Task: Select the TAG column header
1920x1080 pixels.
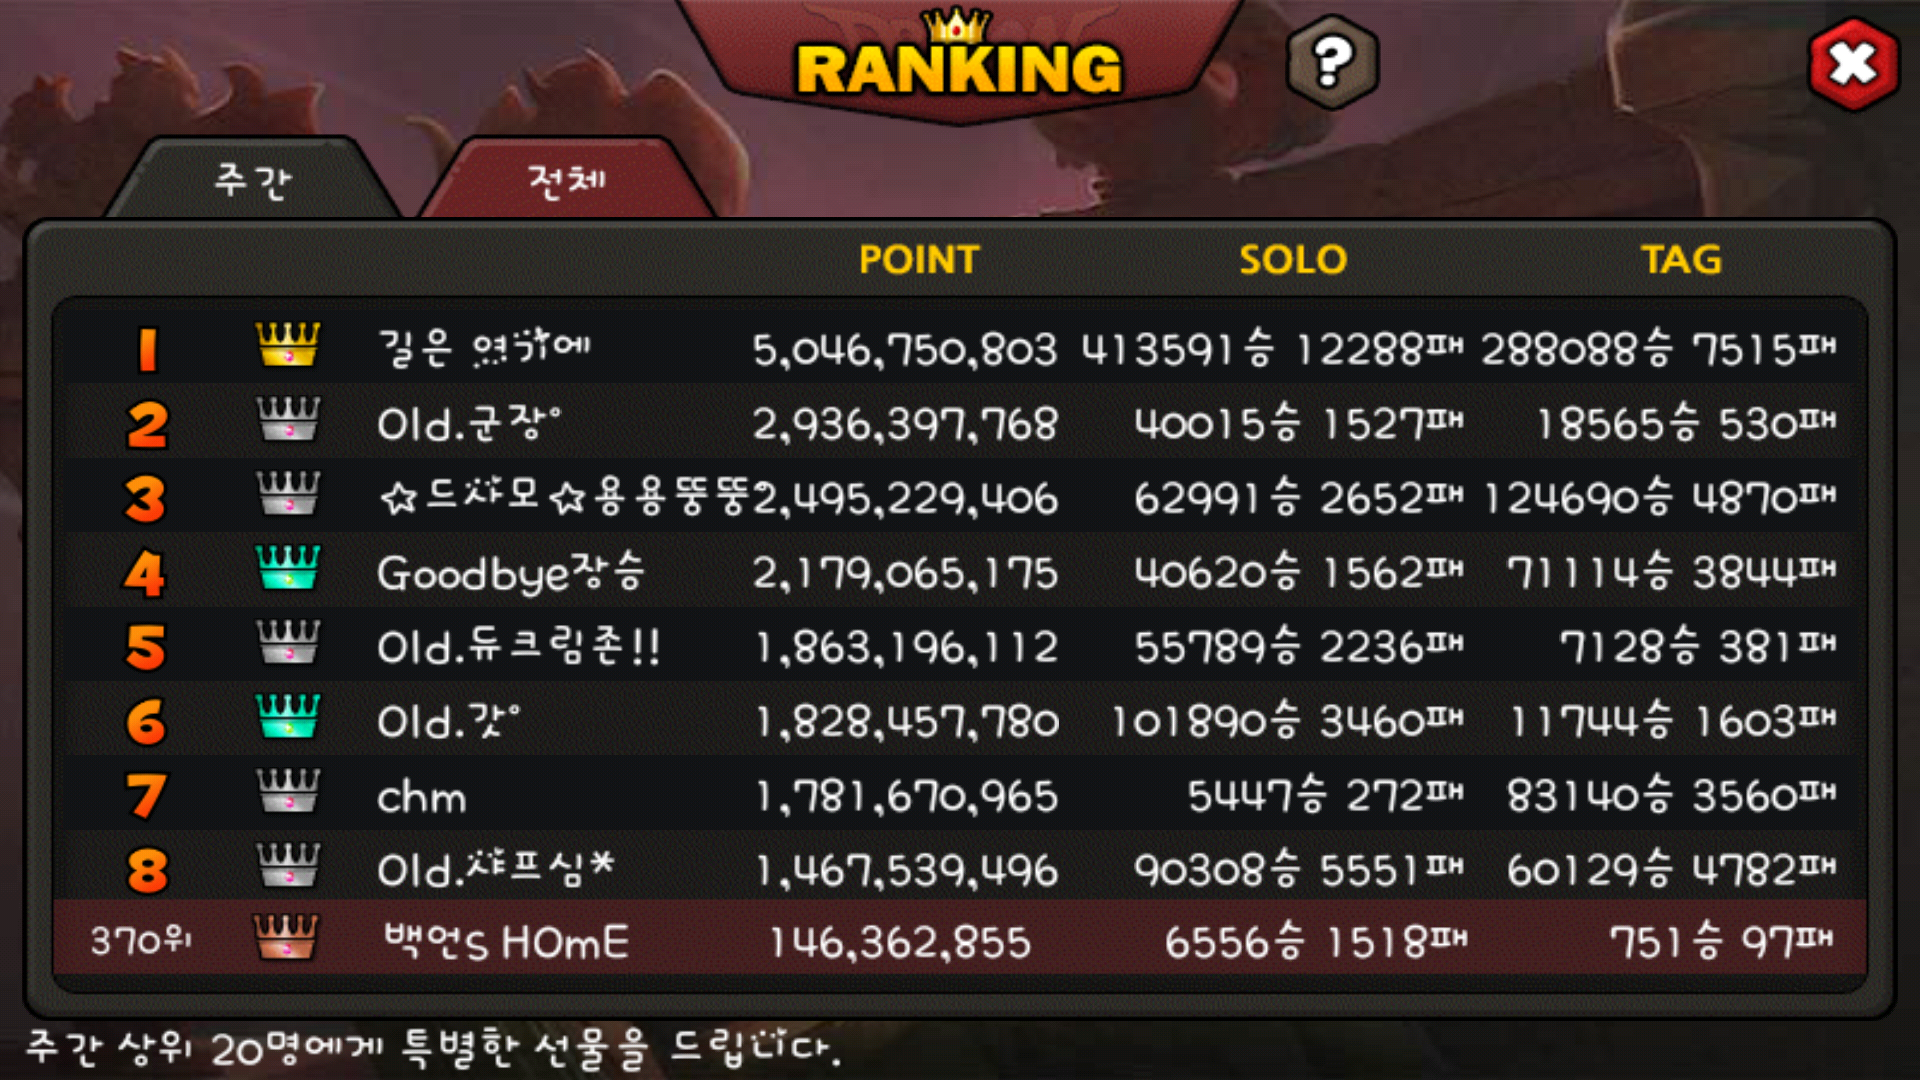Action: pos(1681,260)
